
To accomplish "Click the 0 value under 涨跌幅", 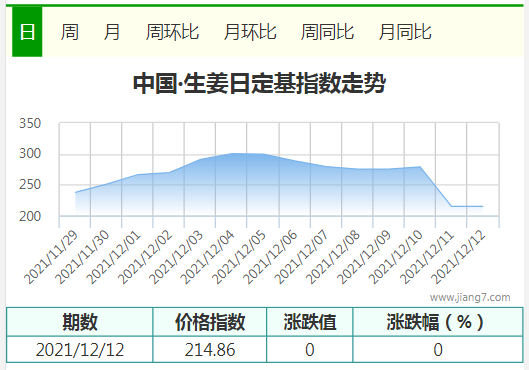I will (x=438, y=349).
